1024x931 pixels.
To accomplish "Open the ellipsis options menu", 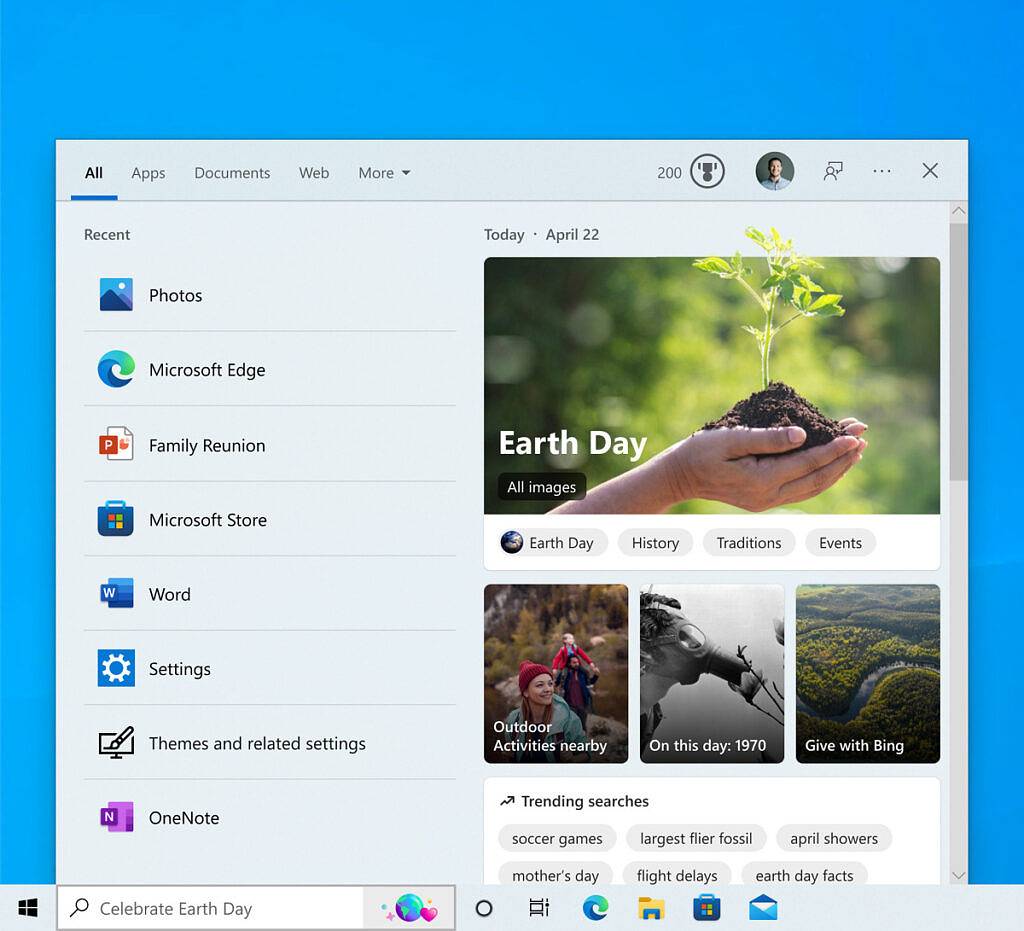I will coord(882,171).
